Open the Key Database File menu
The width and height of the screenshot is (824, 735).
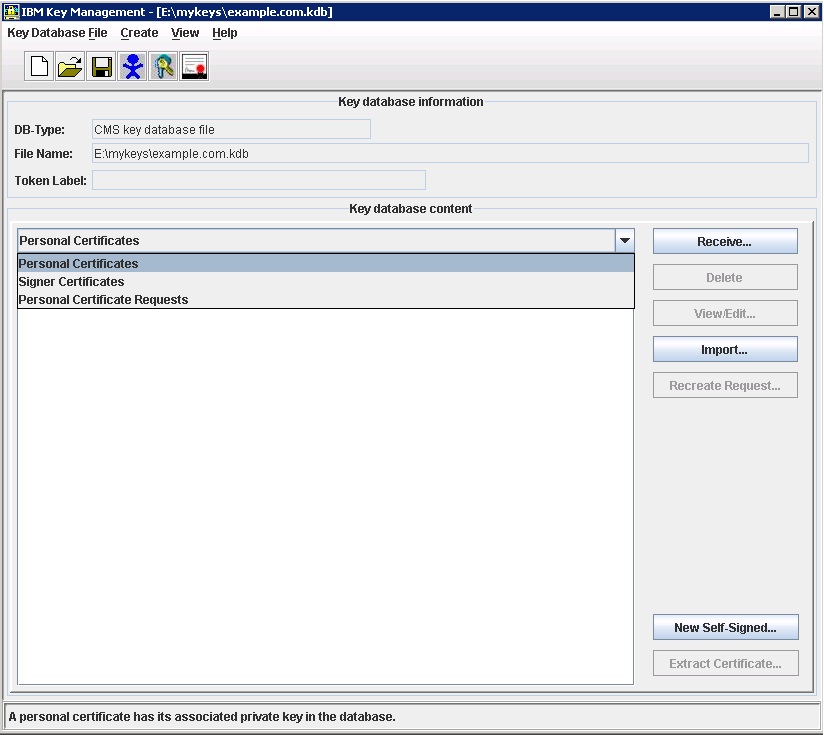pyautogui.click(x=57, y=33)
